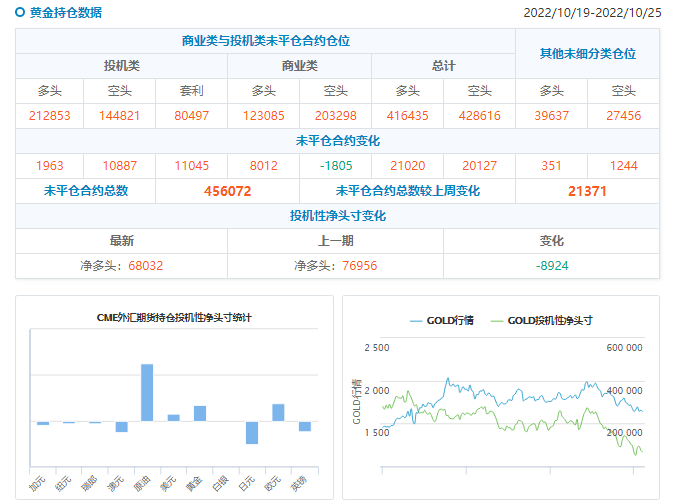Click the 欧元 bar in bar chart
This screenshot has height=502, width=677.
(x=278, y=412)
